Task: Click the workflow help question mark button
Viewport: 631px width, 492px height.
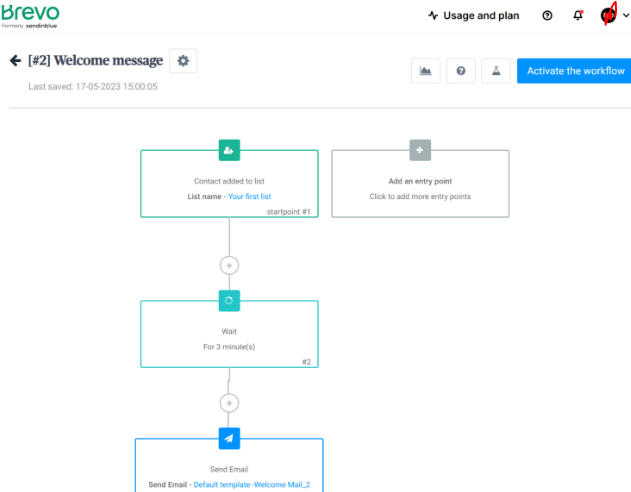Action: pyautogui.click(x=460, y=71)
